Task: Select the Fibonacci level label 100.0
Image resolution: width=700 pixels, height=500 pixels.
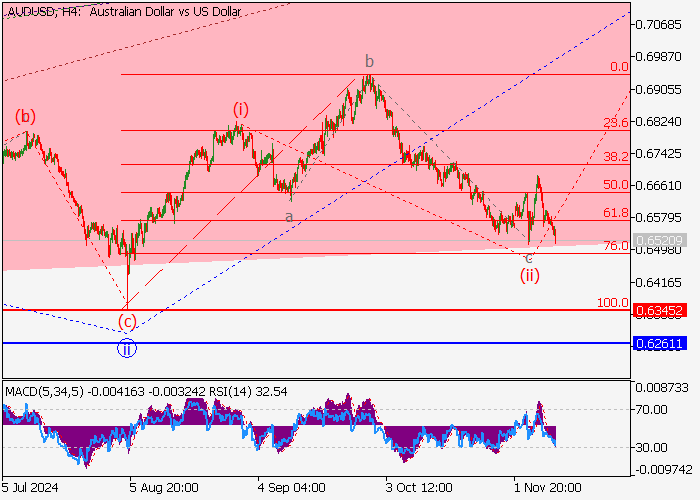Action: coord(612,303)
